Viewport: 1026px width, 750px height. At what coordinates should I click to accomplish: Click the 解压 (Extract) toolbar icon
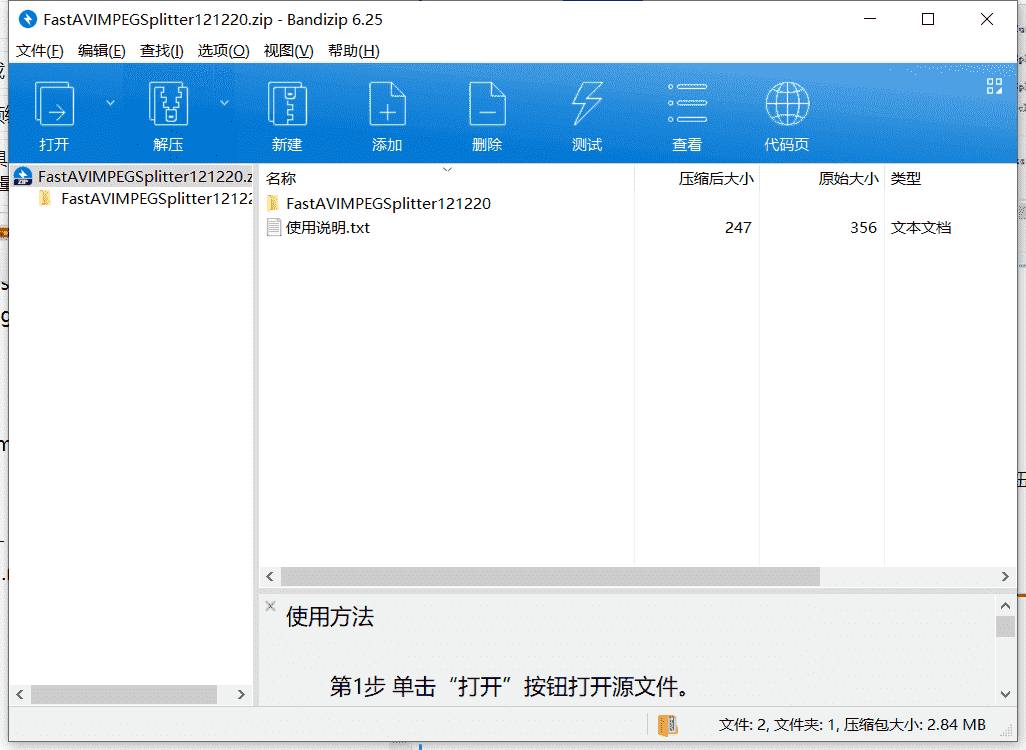(x=168, y=103)
